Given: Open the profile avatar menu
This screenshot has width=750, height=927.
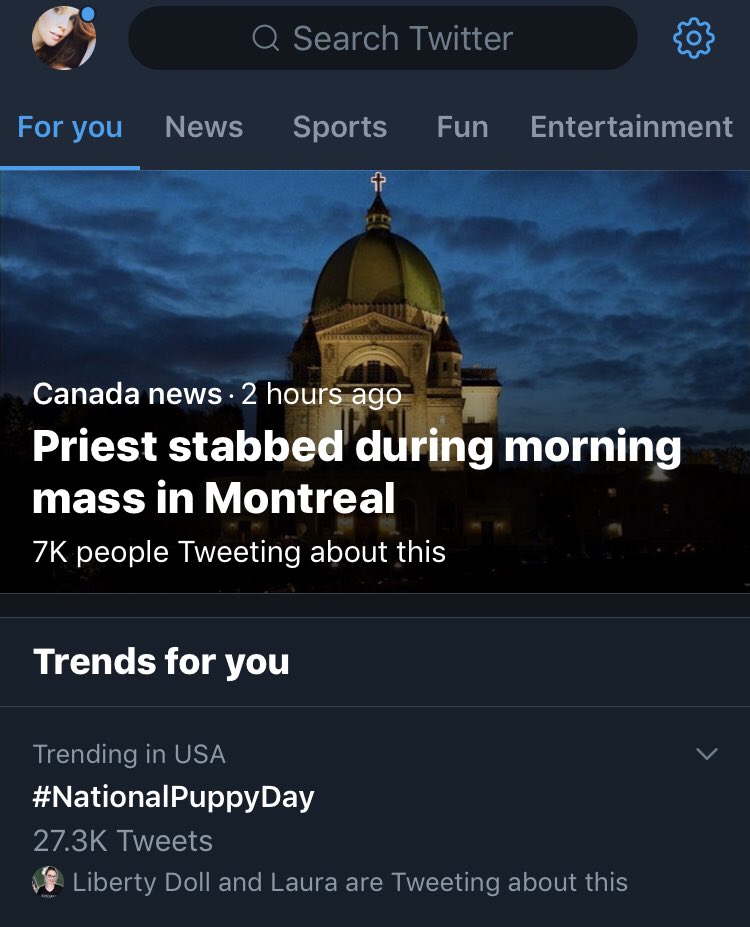Looking at the screenshot, I should (65, 39).
